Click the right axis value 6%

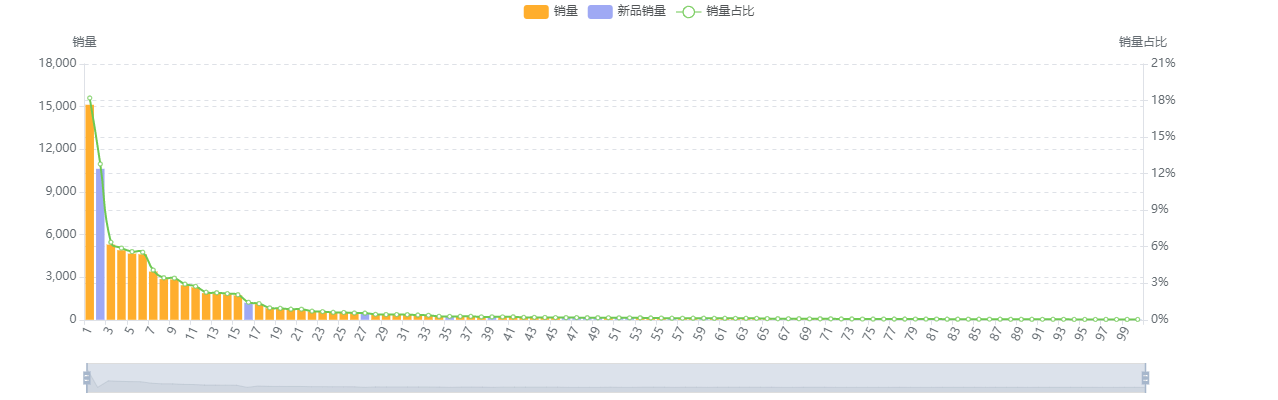click(x=1160, y=246)
